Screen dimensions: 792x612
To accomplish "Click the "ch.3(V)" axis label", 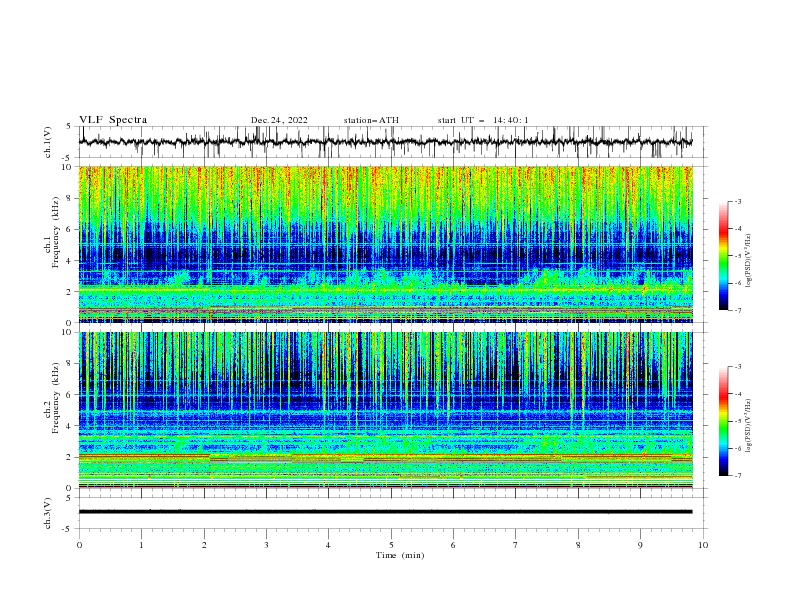I will pyautogui.click(x=48, y=513).
